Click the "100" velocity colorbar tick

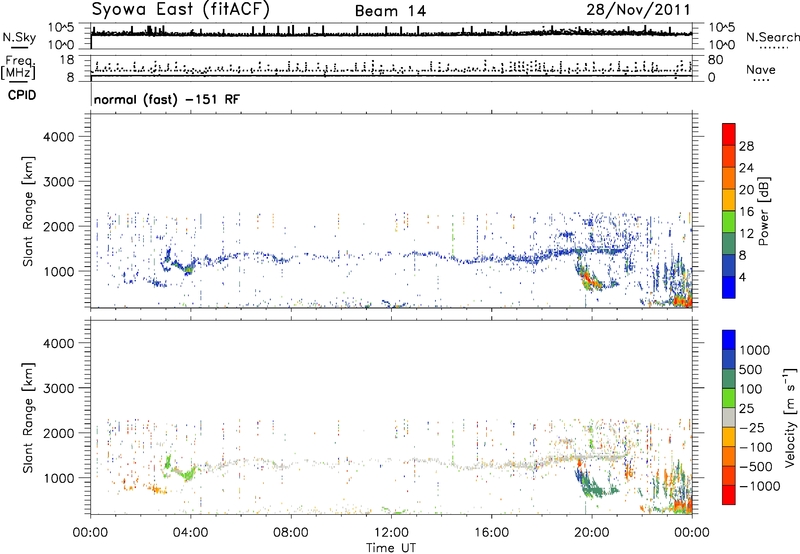point(751,389)
